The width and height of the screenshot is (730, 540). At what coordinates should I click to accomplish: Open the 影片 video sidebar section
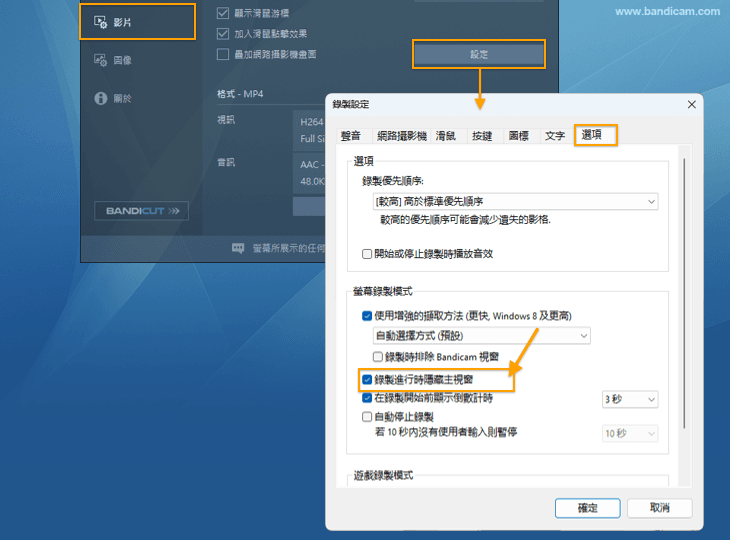point(122,22)
